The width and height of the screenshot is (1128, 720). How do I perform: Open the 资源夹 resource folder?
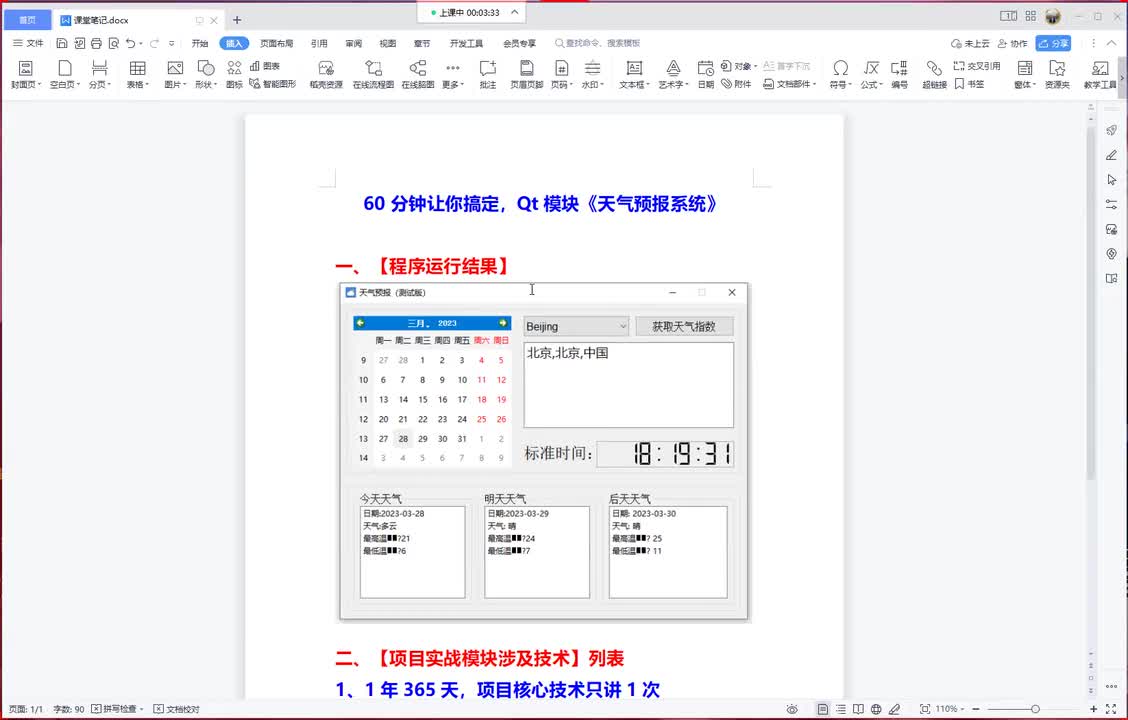pyautogui.click(x=1057, y=74)
